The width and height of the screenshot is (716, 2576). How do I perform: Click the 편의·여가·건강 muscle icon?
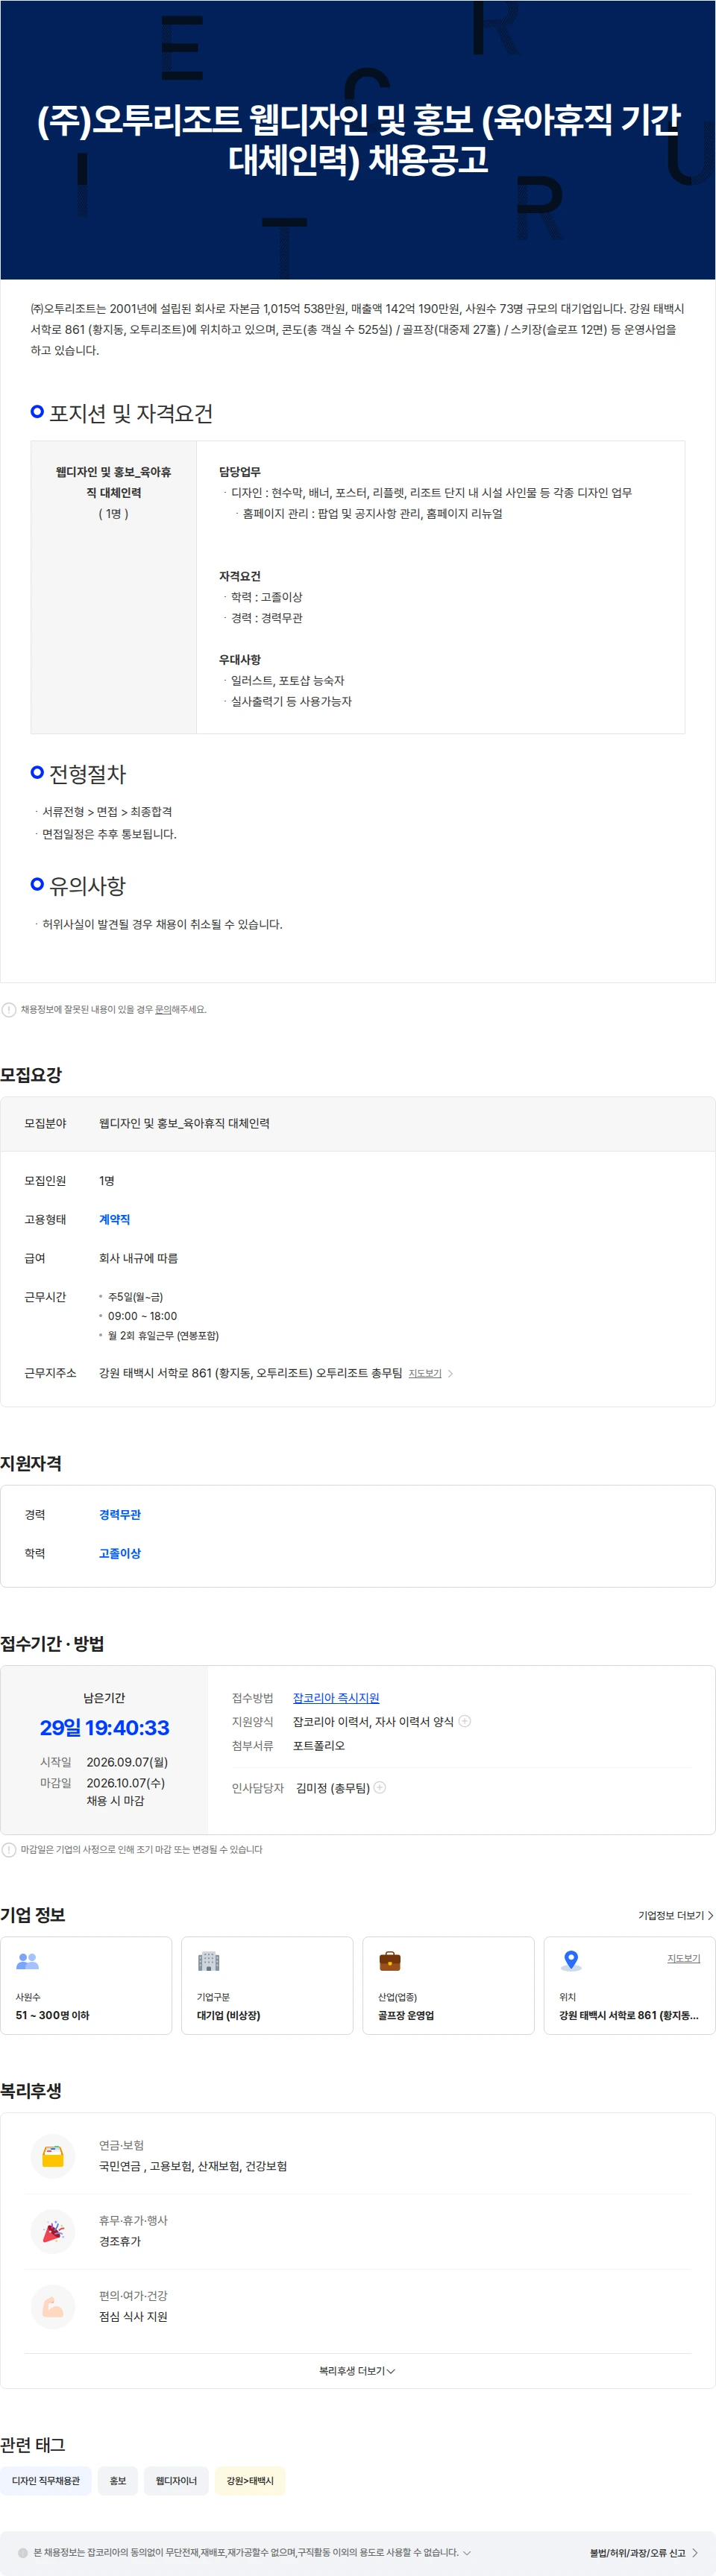(x=53, y=2307)
